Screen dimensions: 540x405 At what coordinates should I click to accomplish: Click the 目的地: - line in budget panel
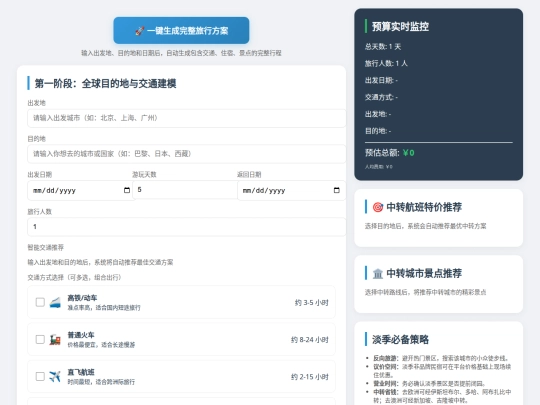point(378,131)
